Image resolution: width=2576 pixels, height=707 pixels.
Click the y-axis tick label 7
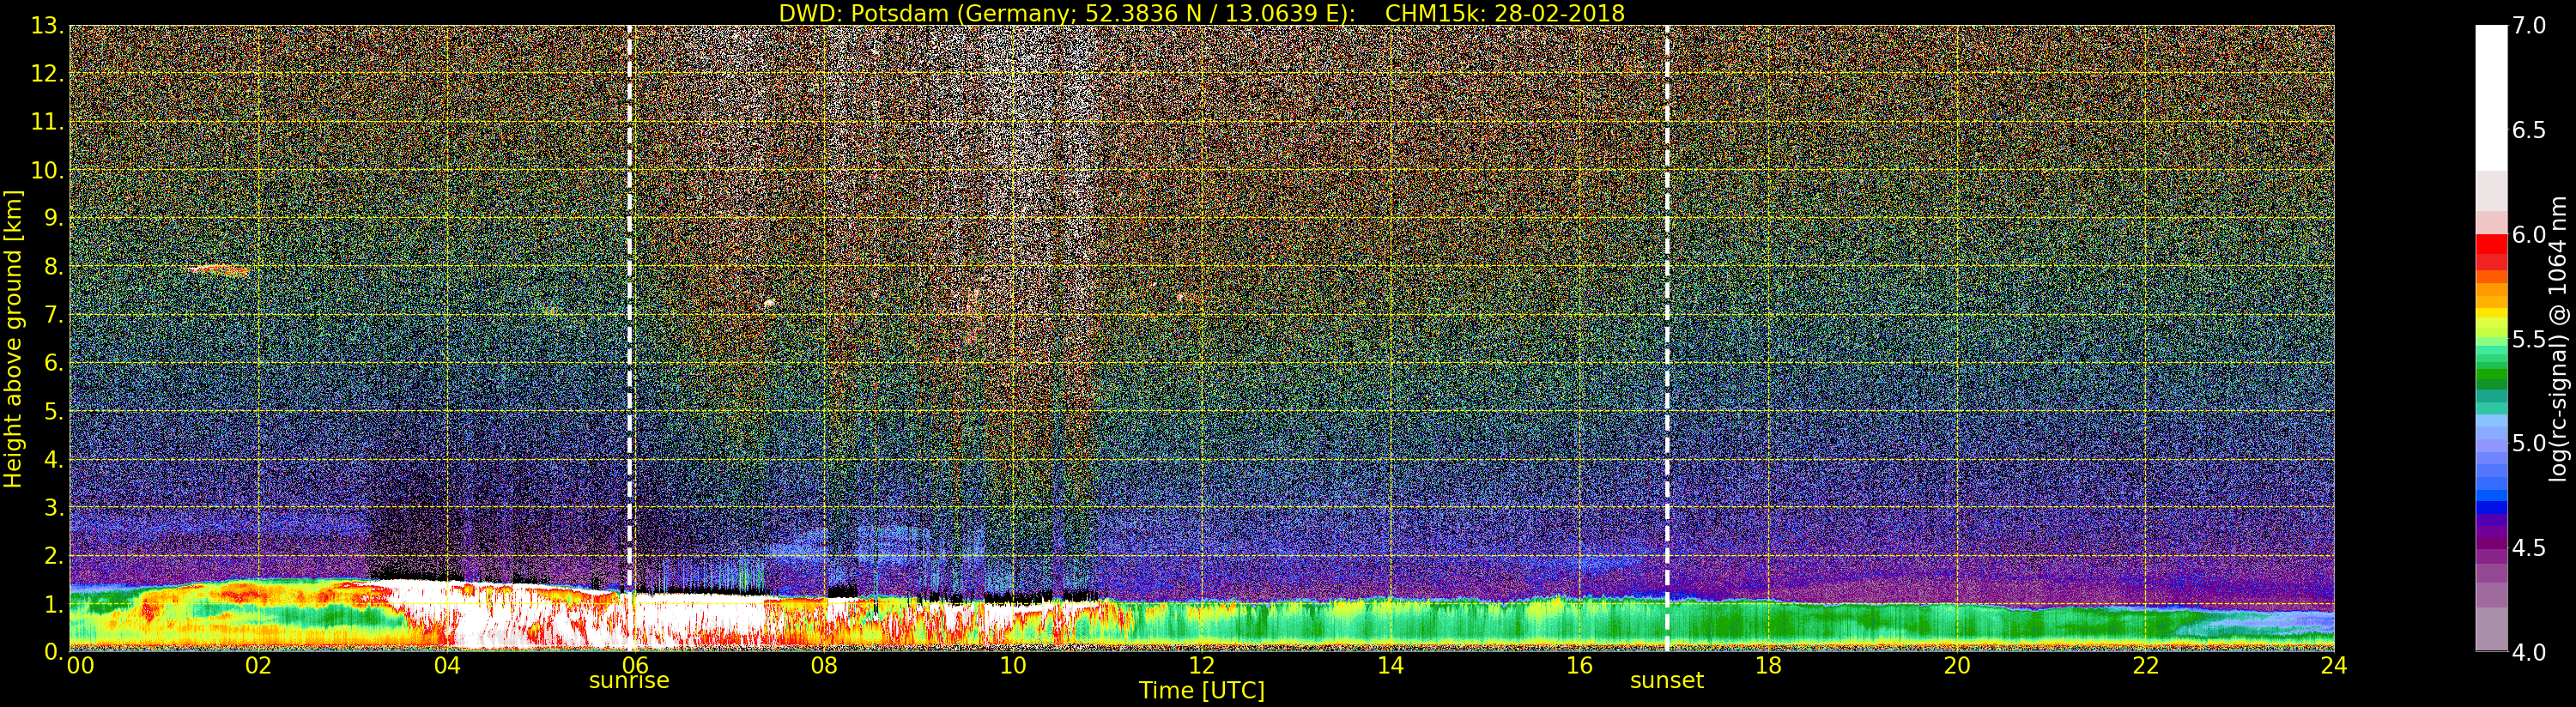pos(54,315)
